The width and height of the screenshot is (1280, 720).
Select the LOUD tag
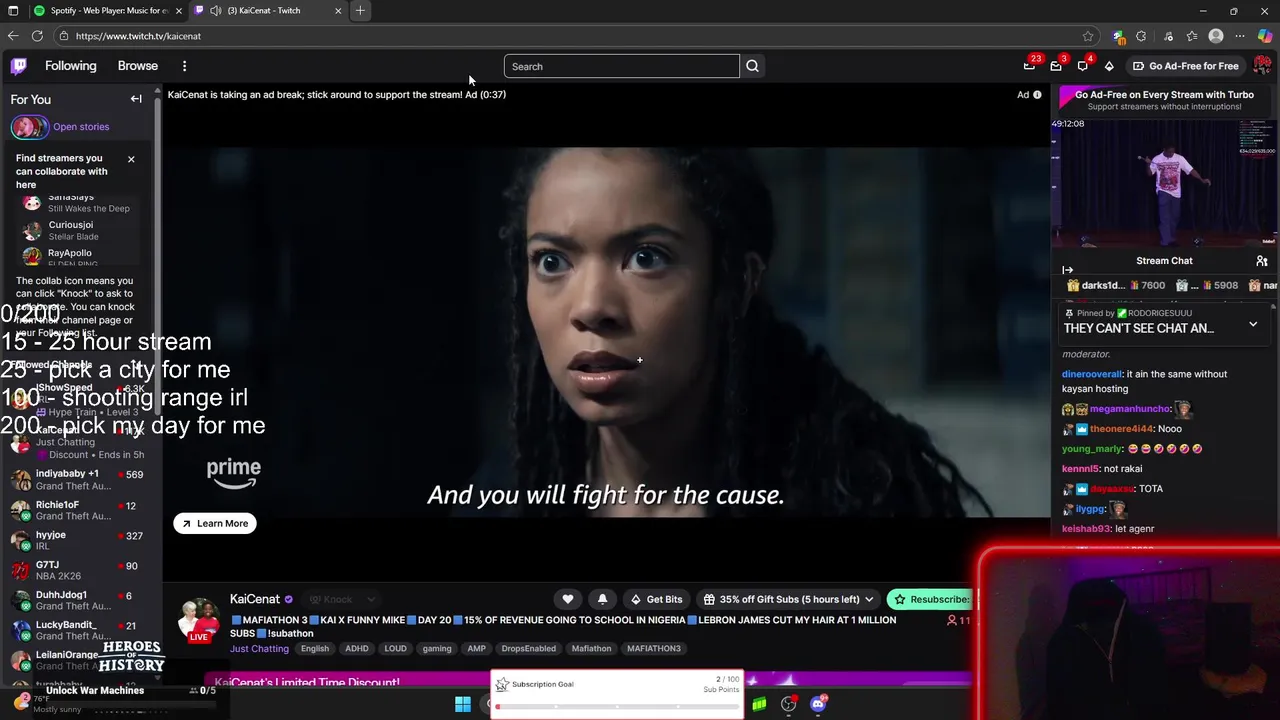click(396, 649)
